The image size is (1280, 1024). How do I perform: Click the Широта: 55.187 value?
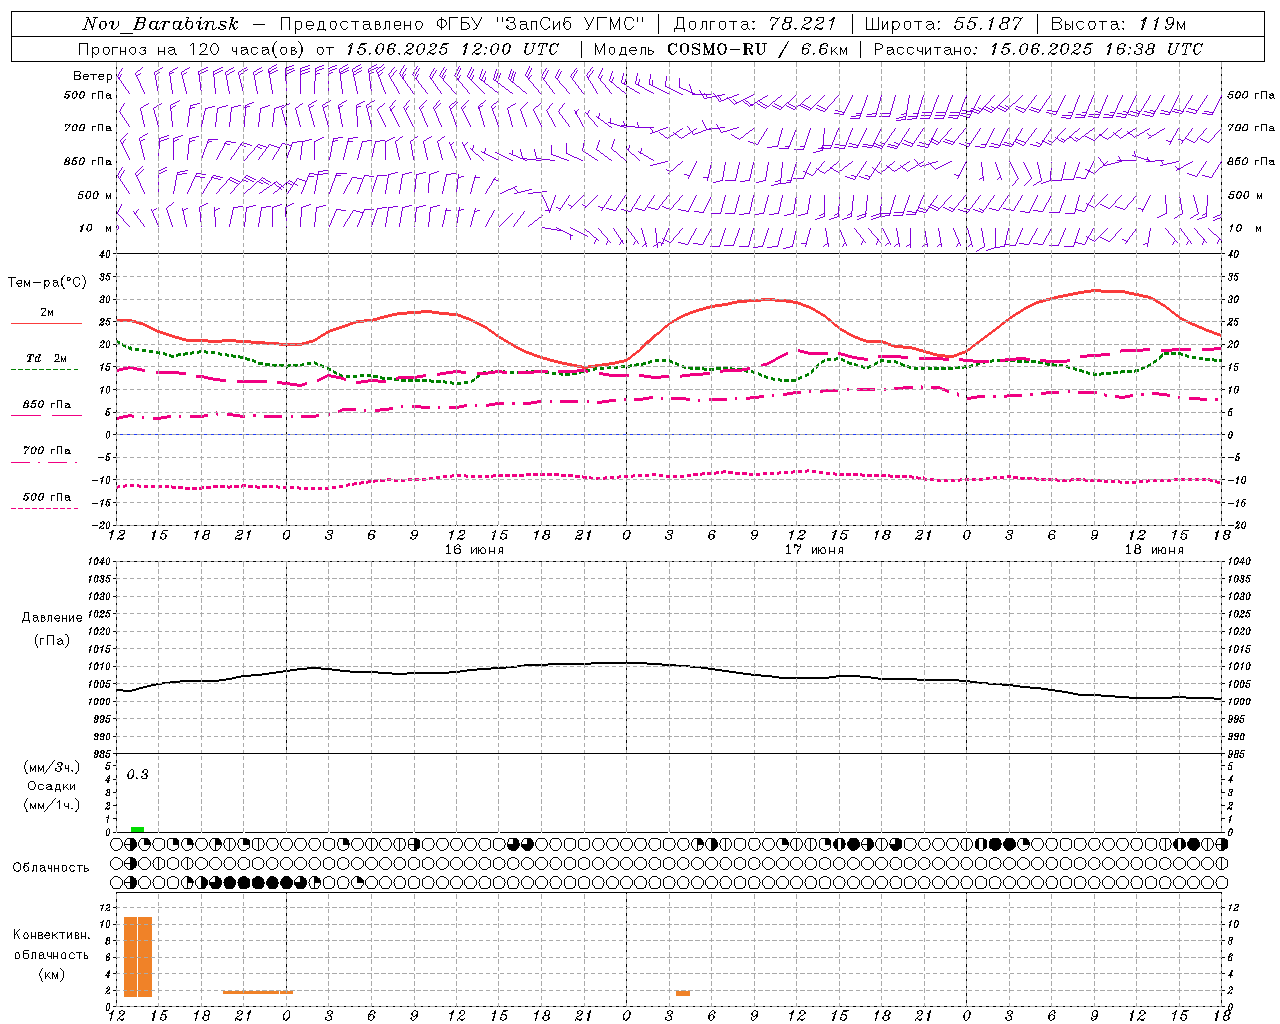tap(943, 24)
